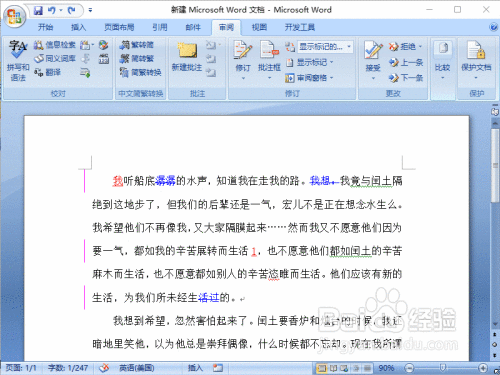Expand 修订 track changes arrow
The image size is (500, 375).
[243, 78]
